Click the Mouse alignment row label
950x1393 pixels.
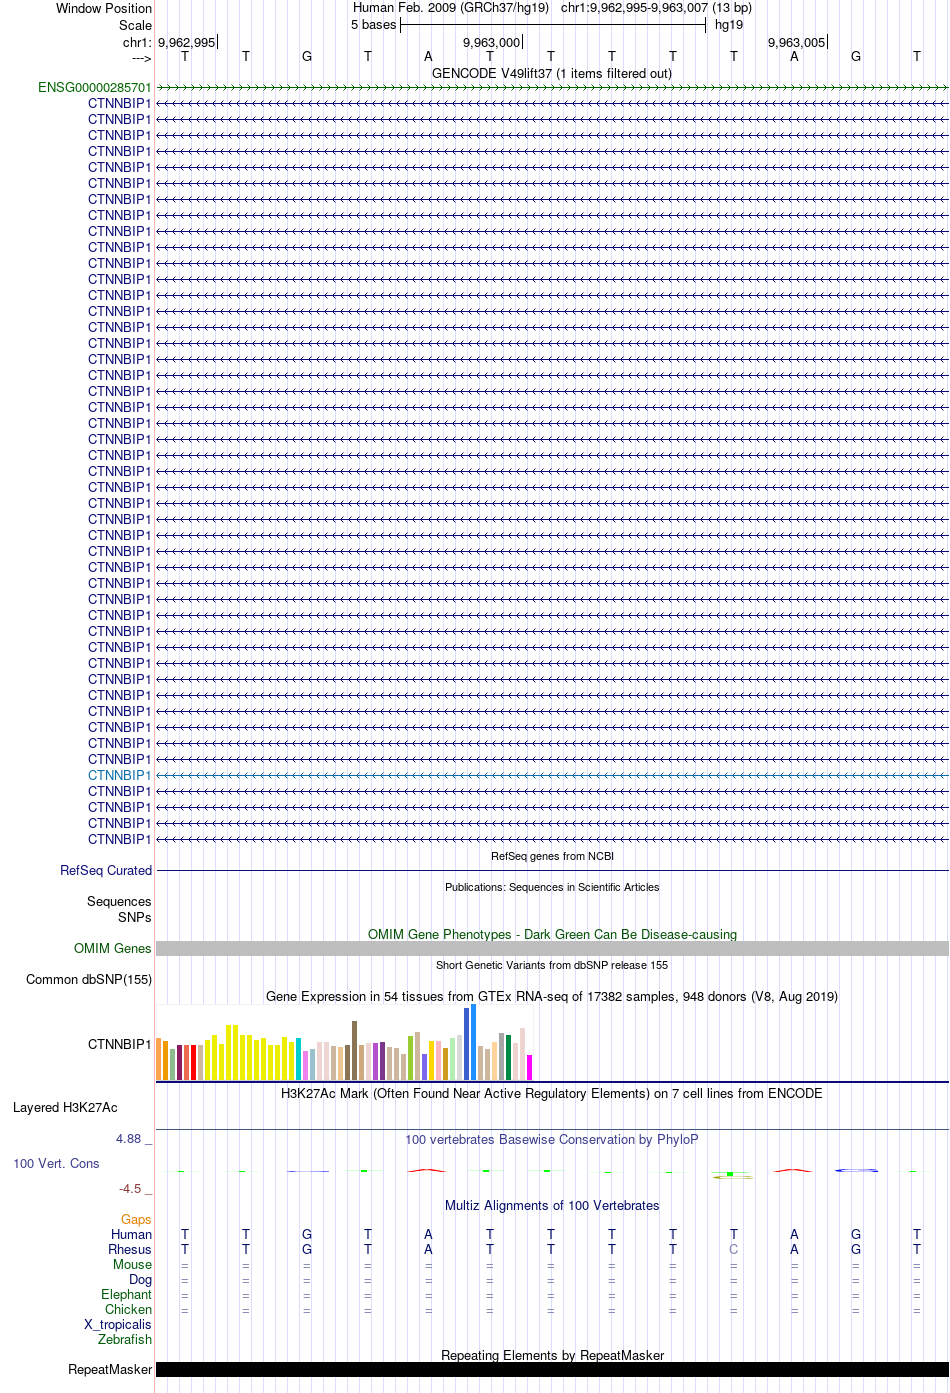[132, 1264]
